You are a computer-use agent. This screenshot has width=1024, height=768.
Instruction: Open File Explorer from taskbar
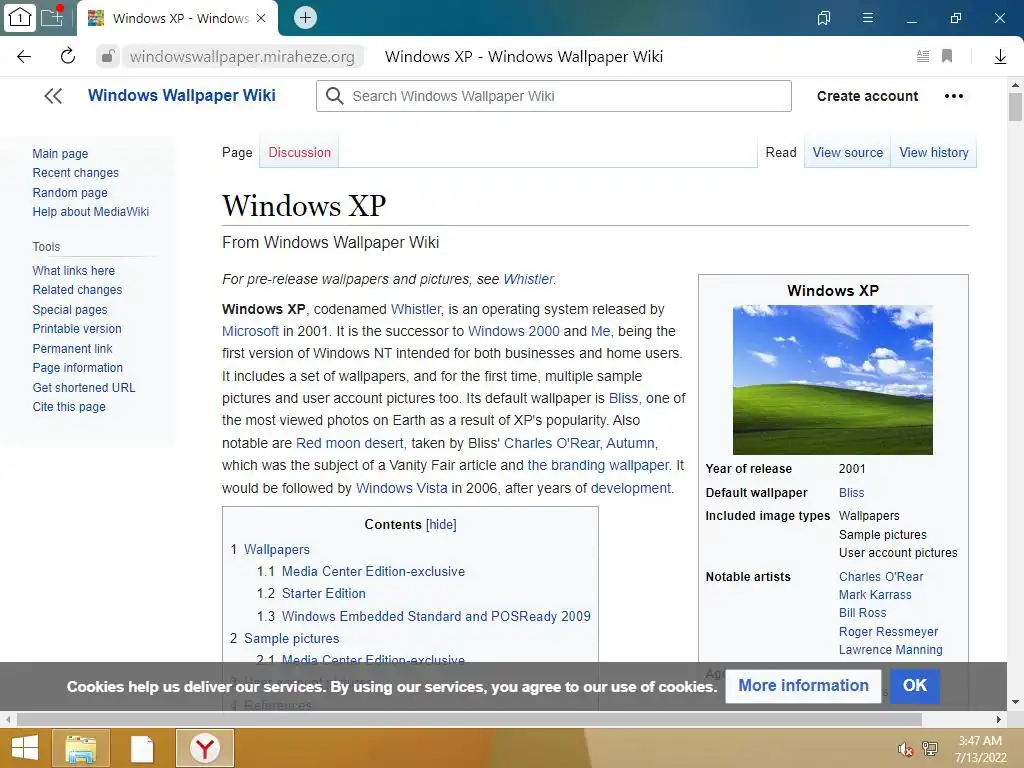[x=81, y=748]
